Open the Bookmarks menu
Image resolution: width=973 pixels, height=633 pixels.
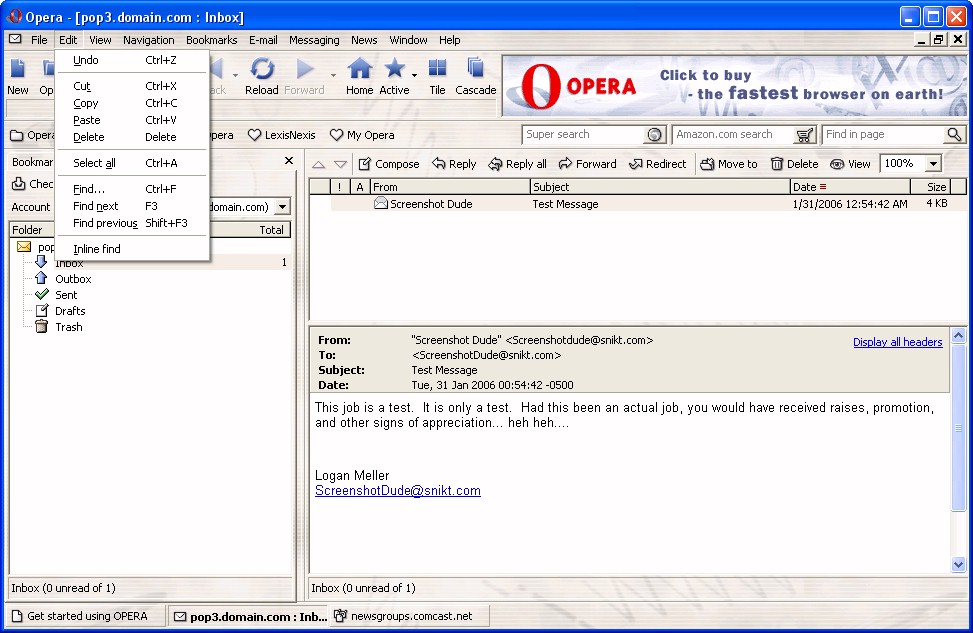coord(212,40)
